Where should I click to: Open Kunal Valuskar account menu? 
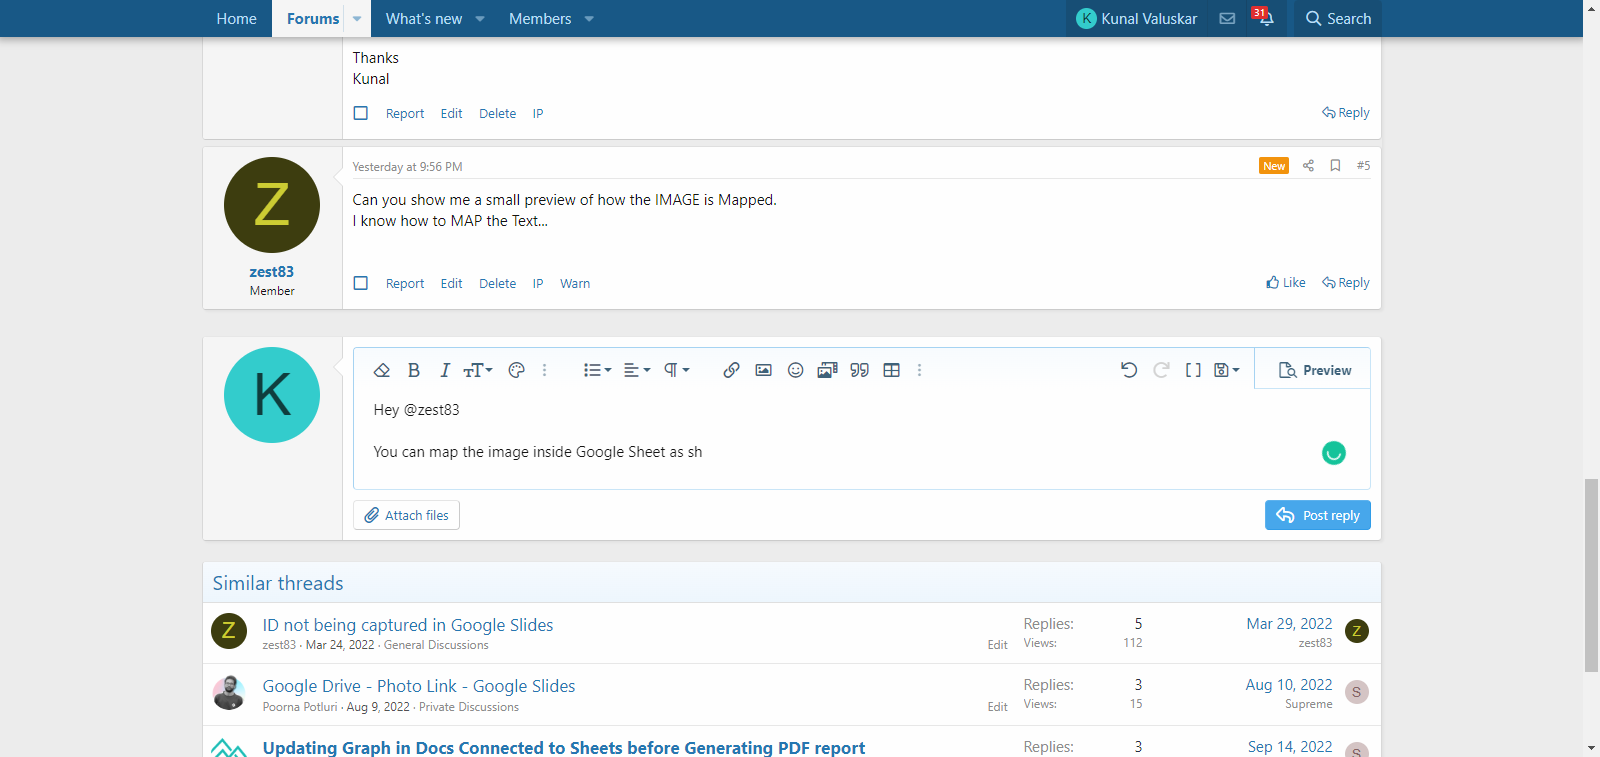pos(1137,18)
